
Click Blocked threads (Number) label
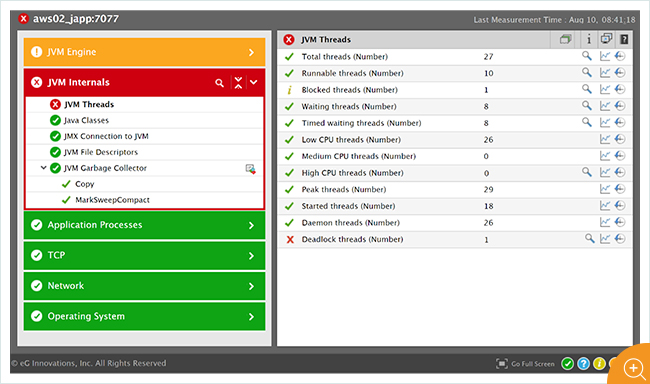click(349, 90)
